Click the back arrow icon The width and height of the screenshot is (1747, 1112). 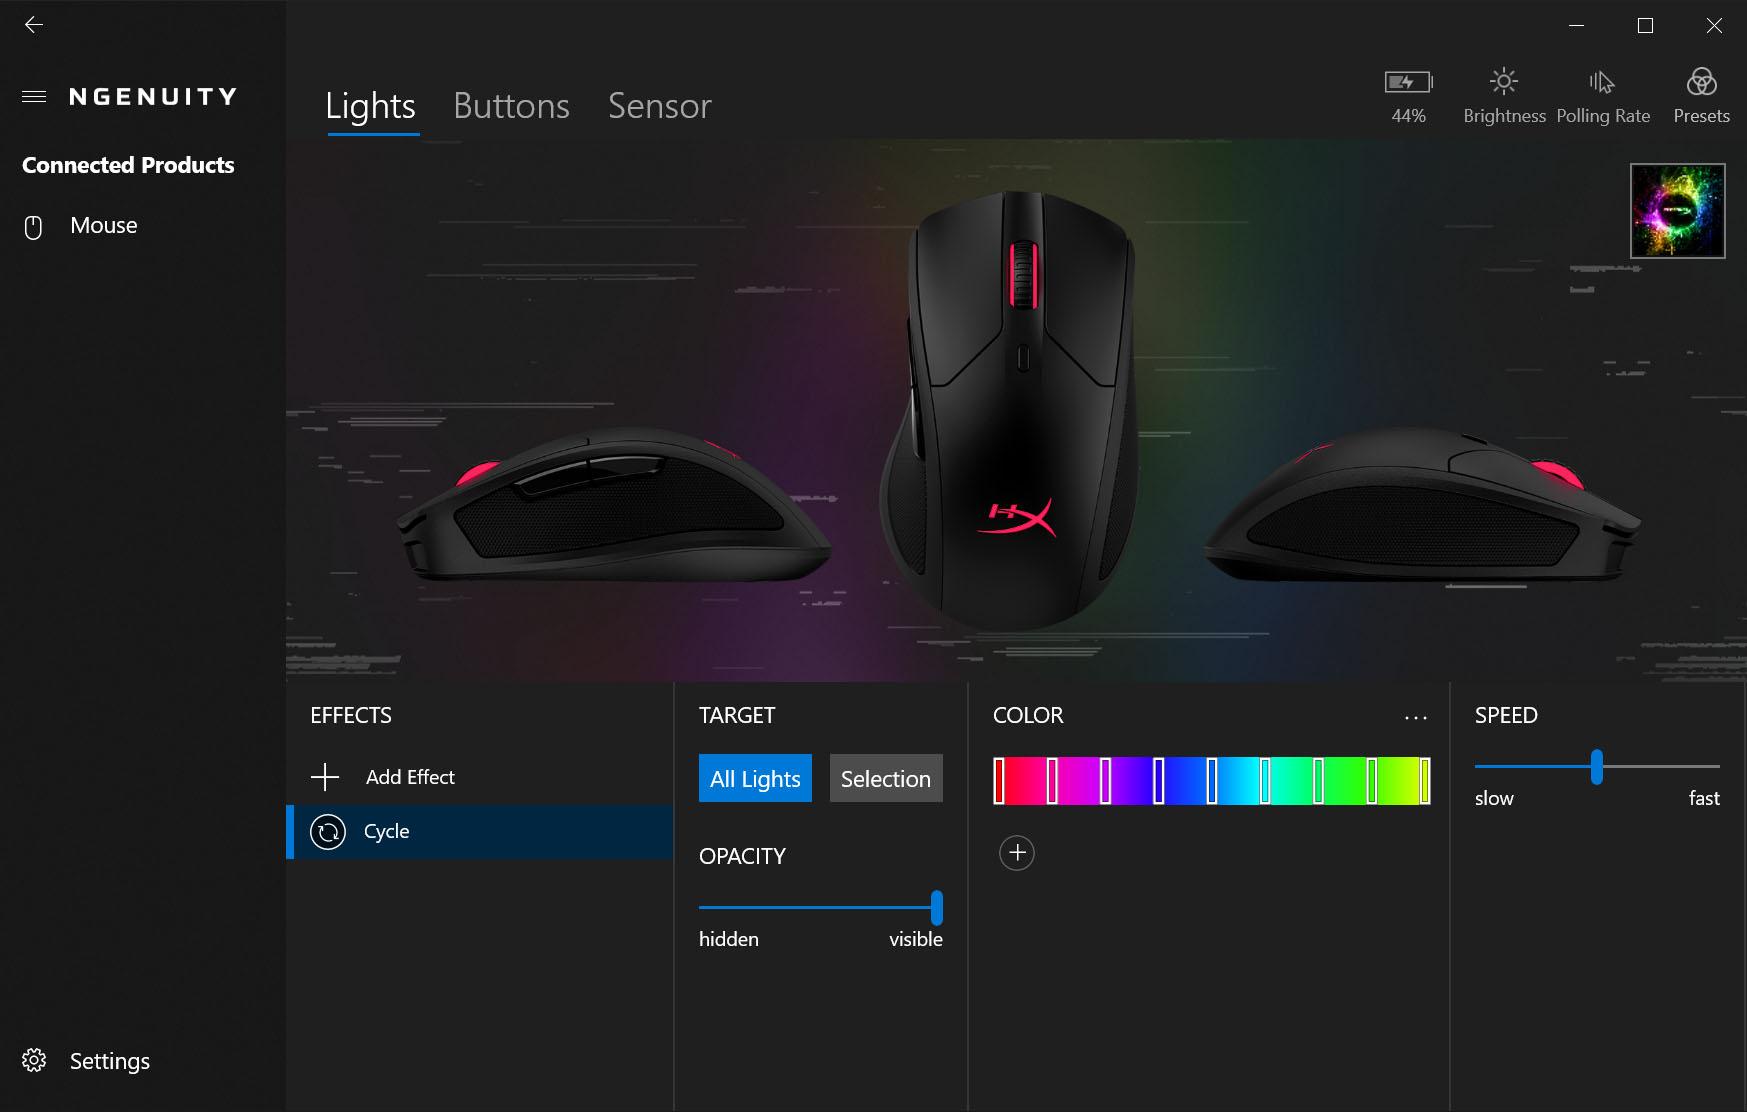click(x=34, y=25)
